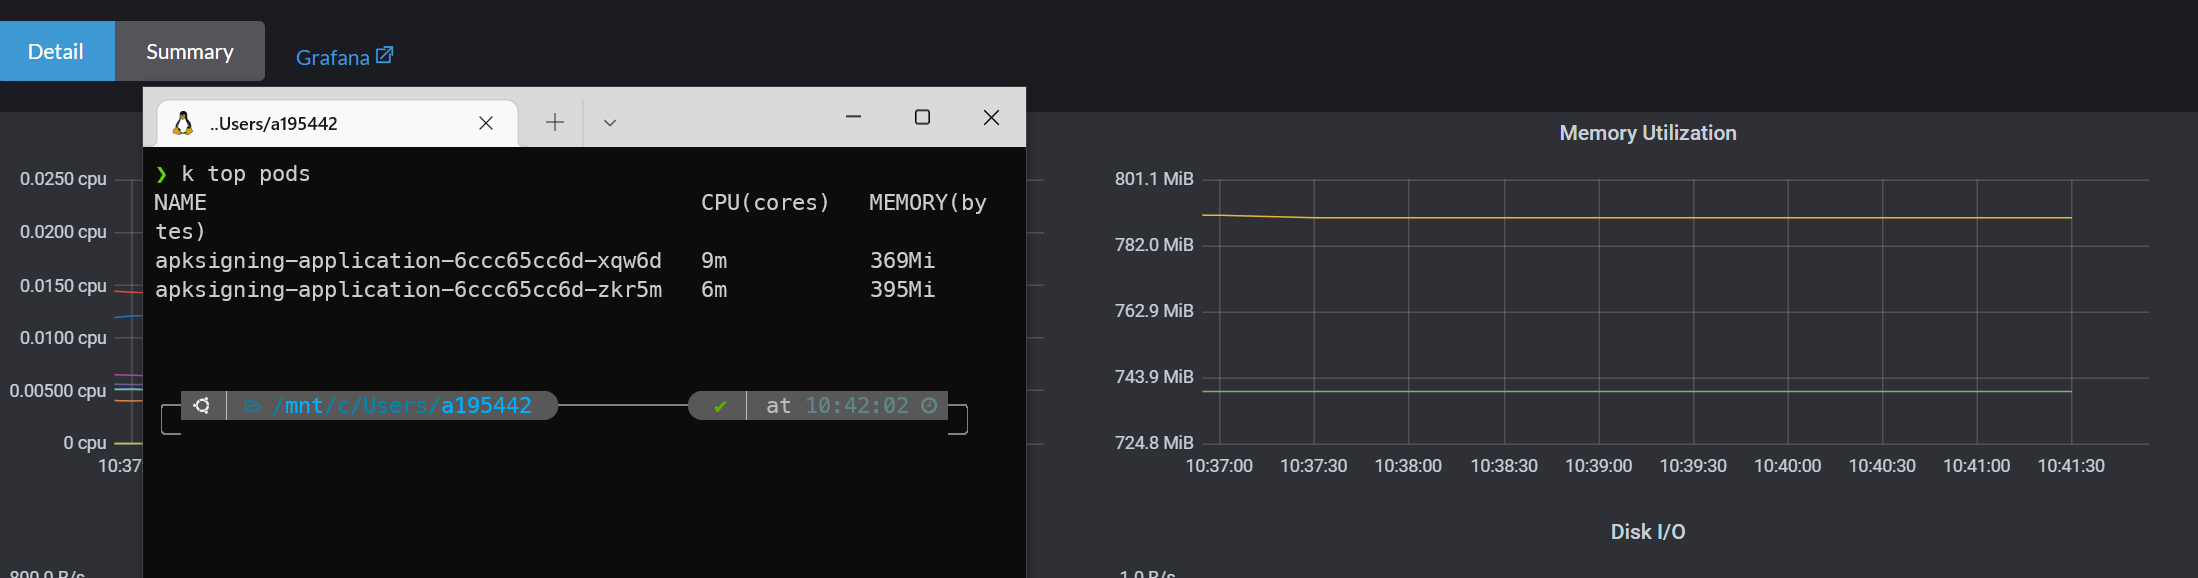Click the 0.00500 cpu axis label
The height and width of the screenshot is (578, 2198).
58,391
